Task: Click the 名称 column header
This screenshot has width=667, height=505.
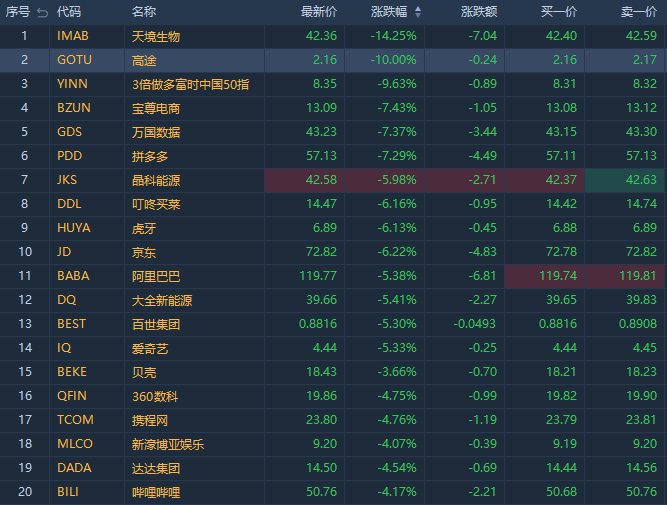Action: [x=144, y=12]
